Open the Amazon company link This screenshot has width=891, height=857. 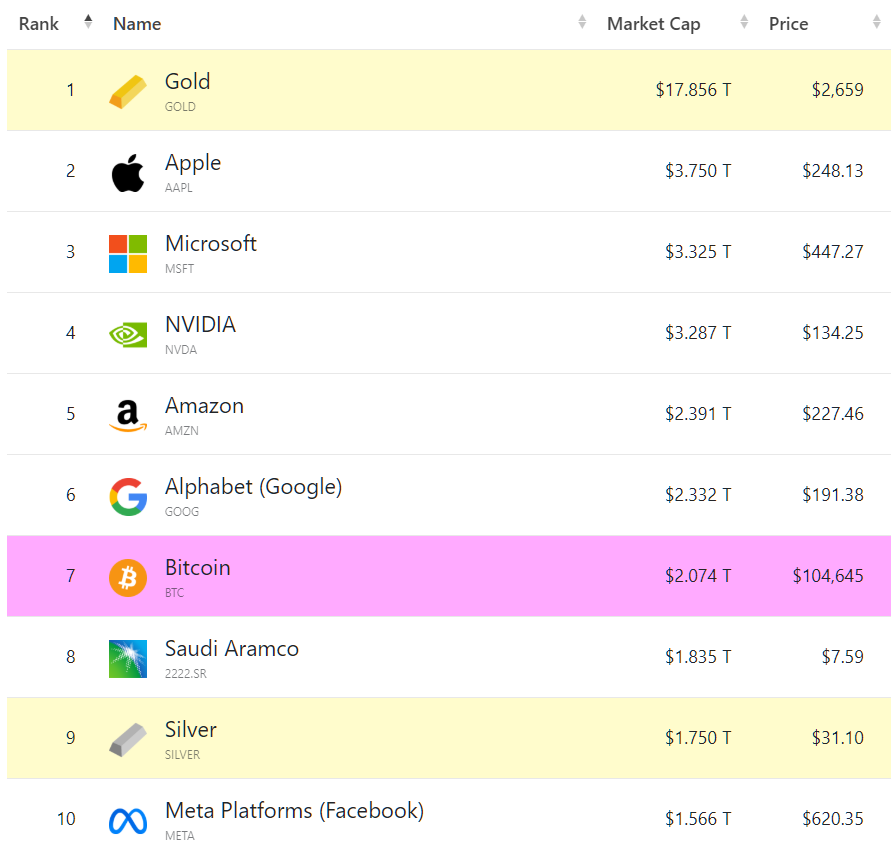coord(204,406)
